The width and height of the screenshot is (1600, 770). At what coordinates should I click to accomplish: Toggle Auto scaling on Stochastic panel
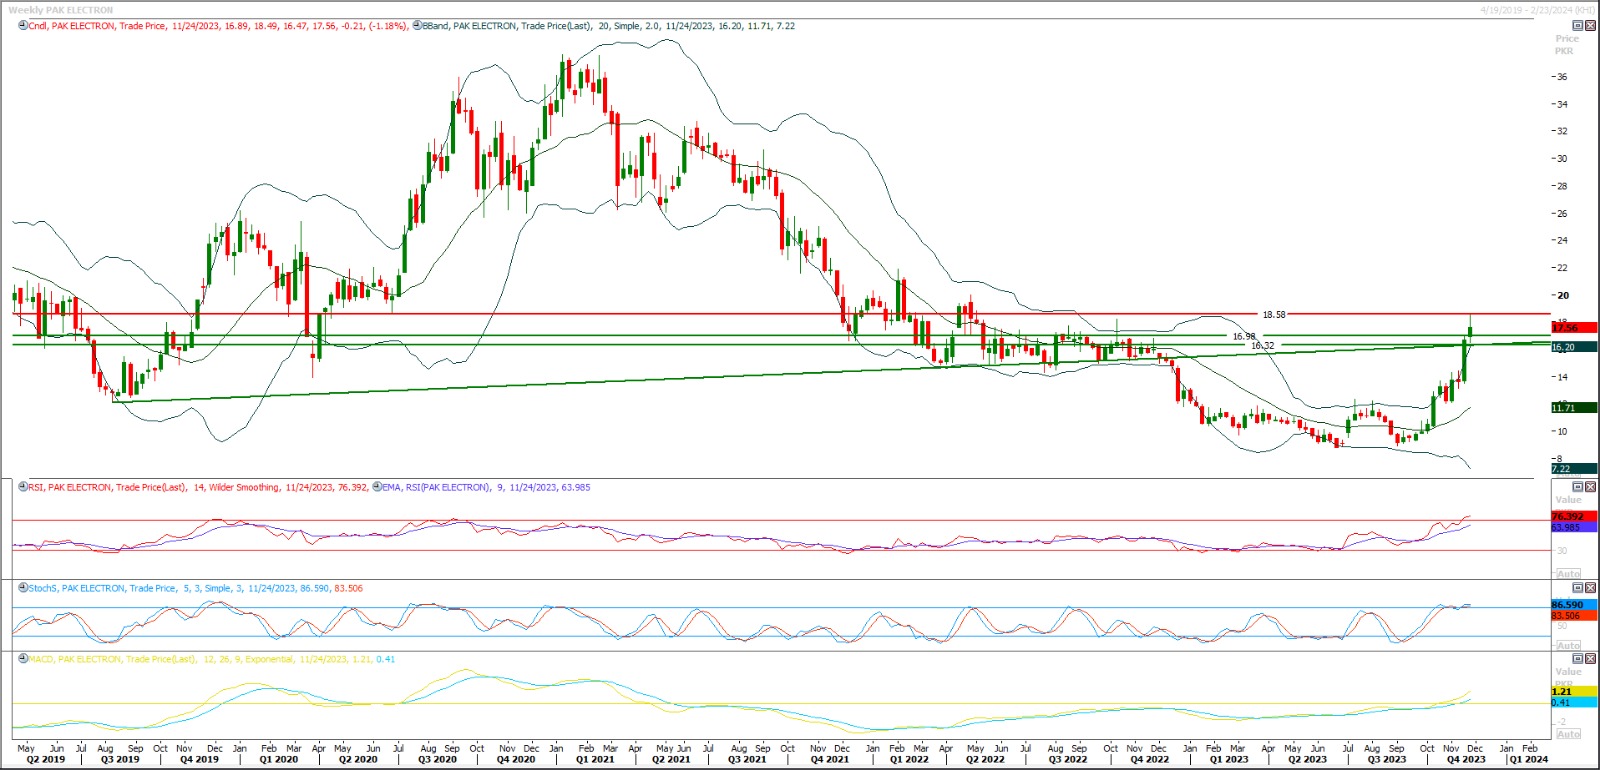pyautogui.click(x=1568, y=645)
